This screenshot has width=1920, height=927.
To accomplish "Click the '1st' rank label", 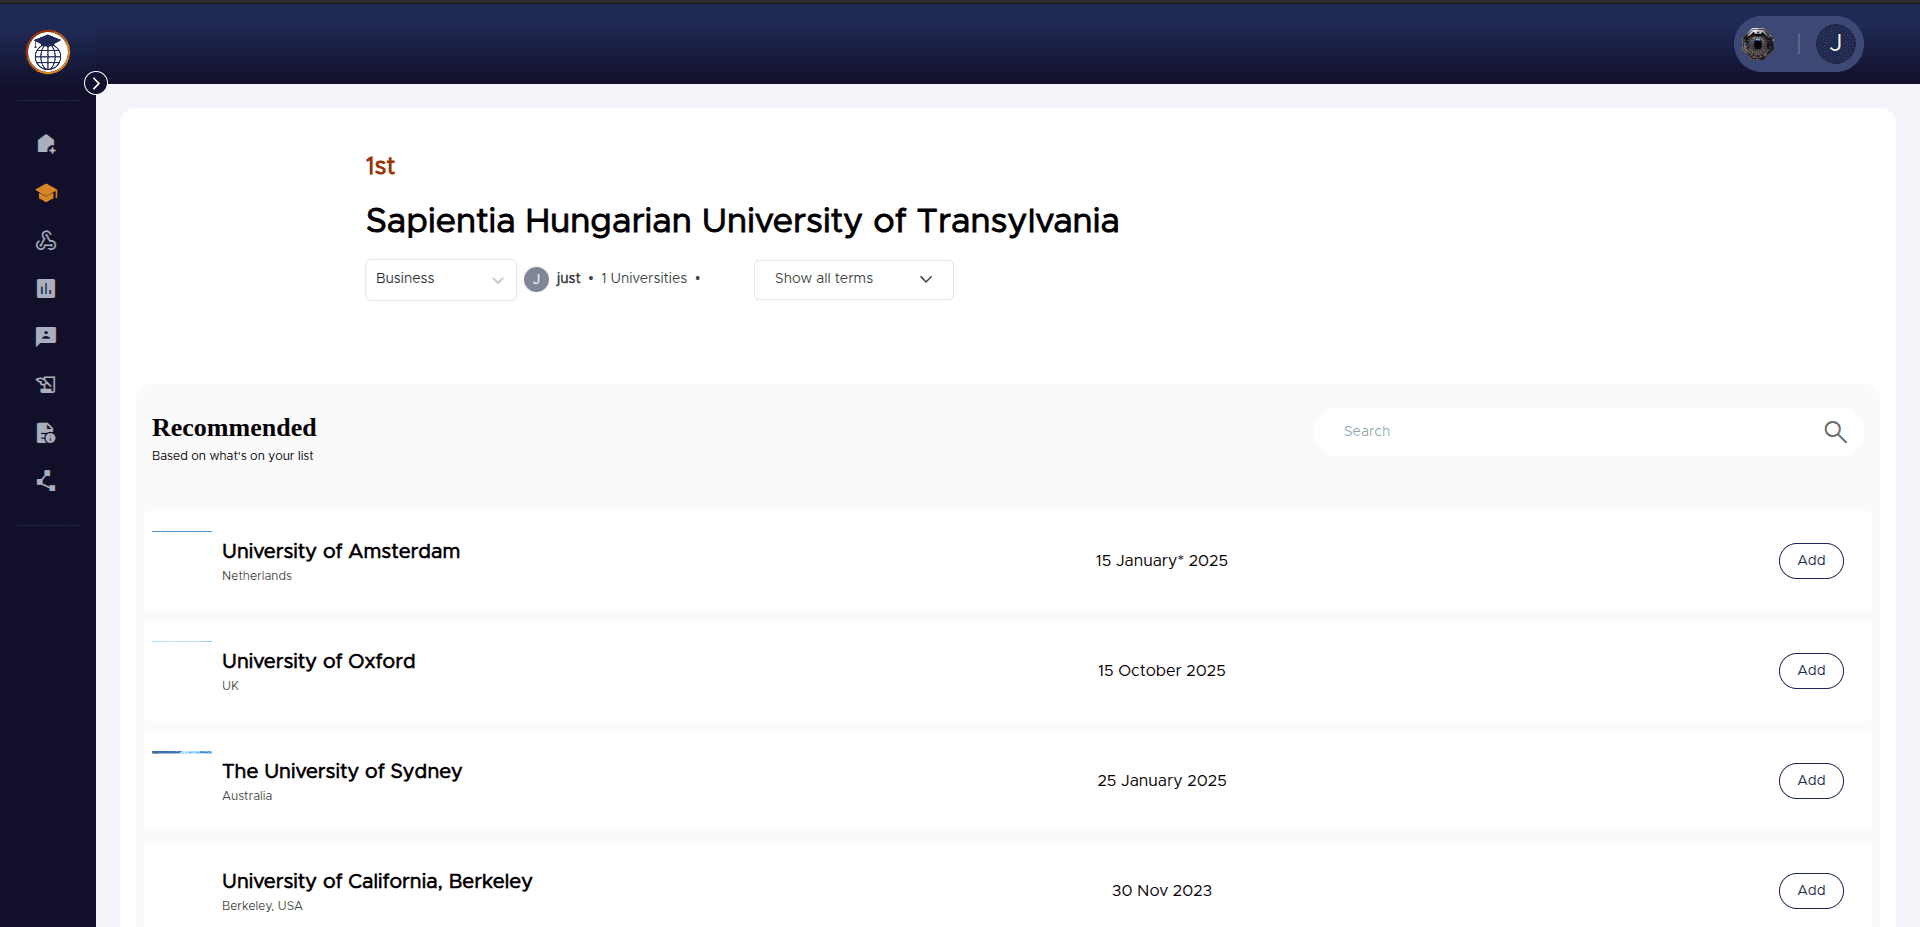I will click(x=380, y=166).
